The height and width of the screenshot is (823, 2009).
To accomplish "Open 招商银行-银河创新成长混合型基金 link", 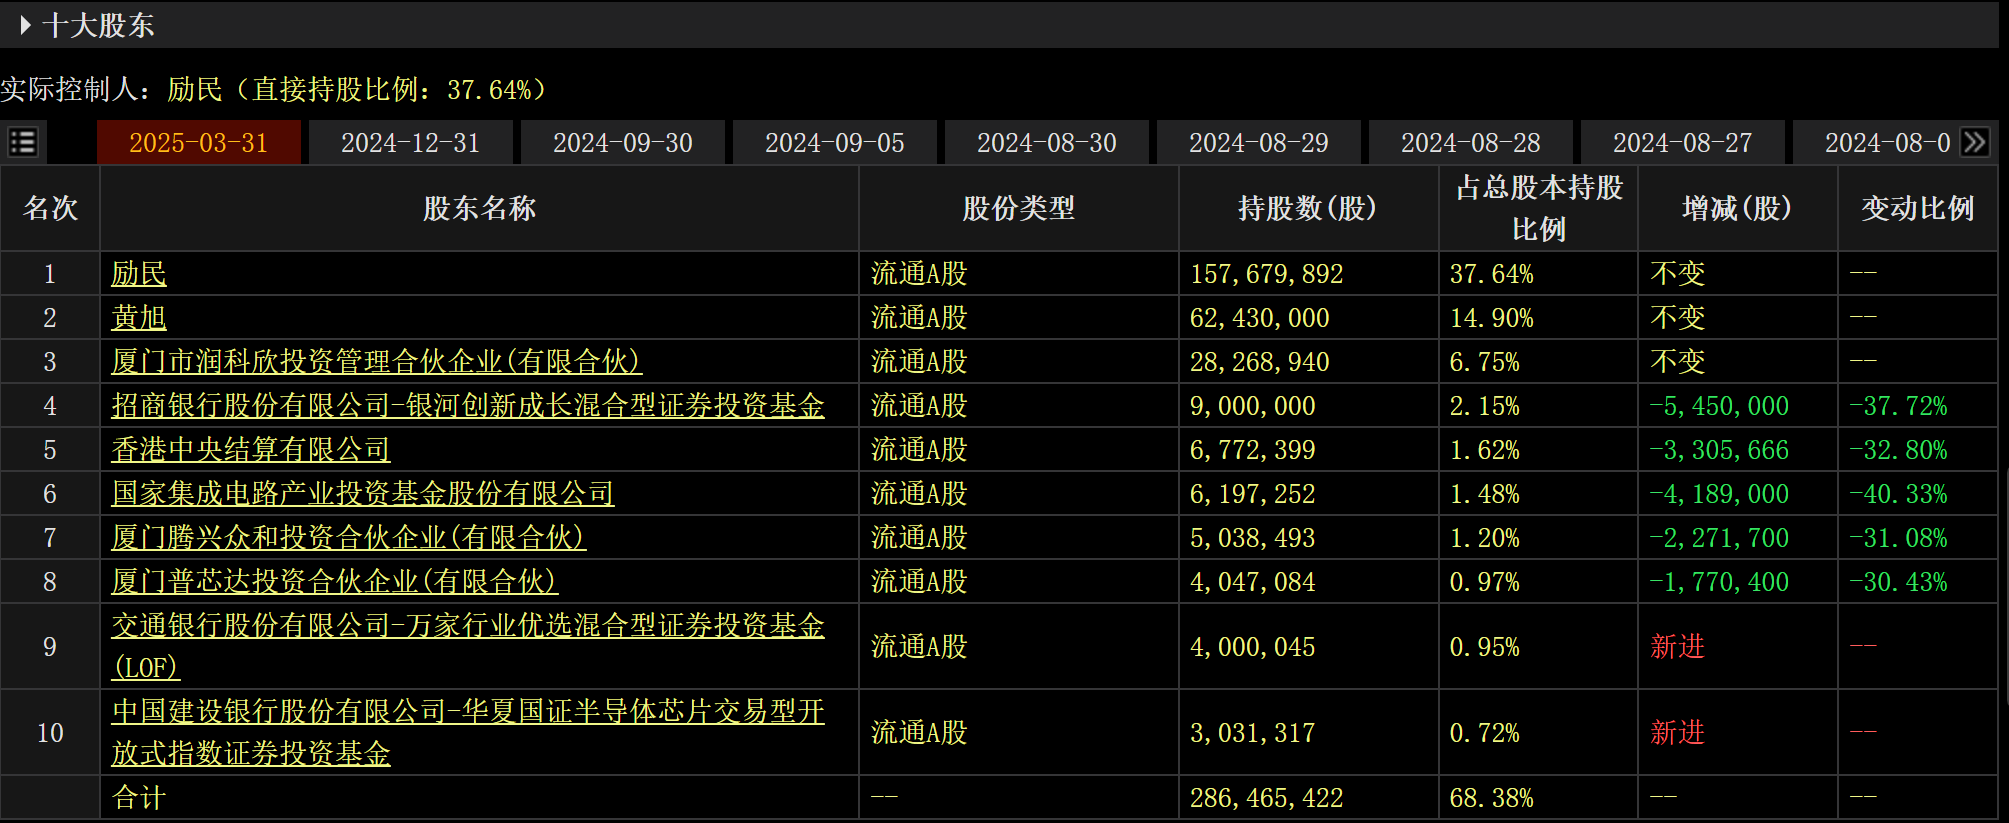I will click(468, 406).
